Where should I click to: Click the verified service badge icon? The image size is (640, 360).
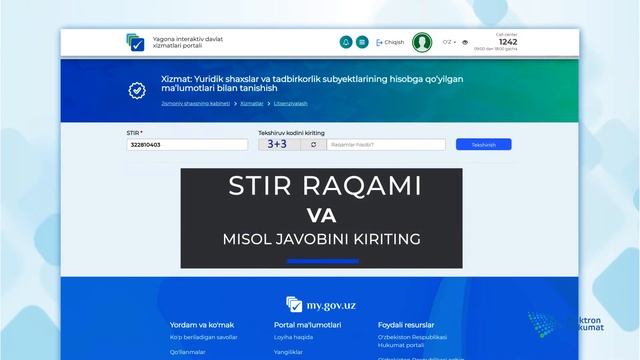[137, 90]
